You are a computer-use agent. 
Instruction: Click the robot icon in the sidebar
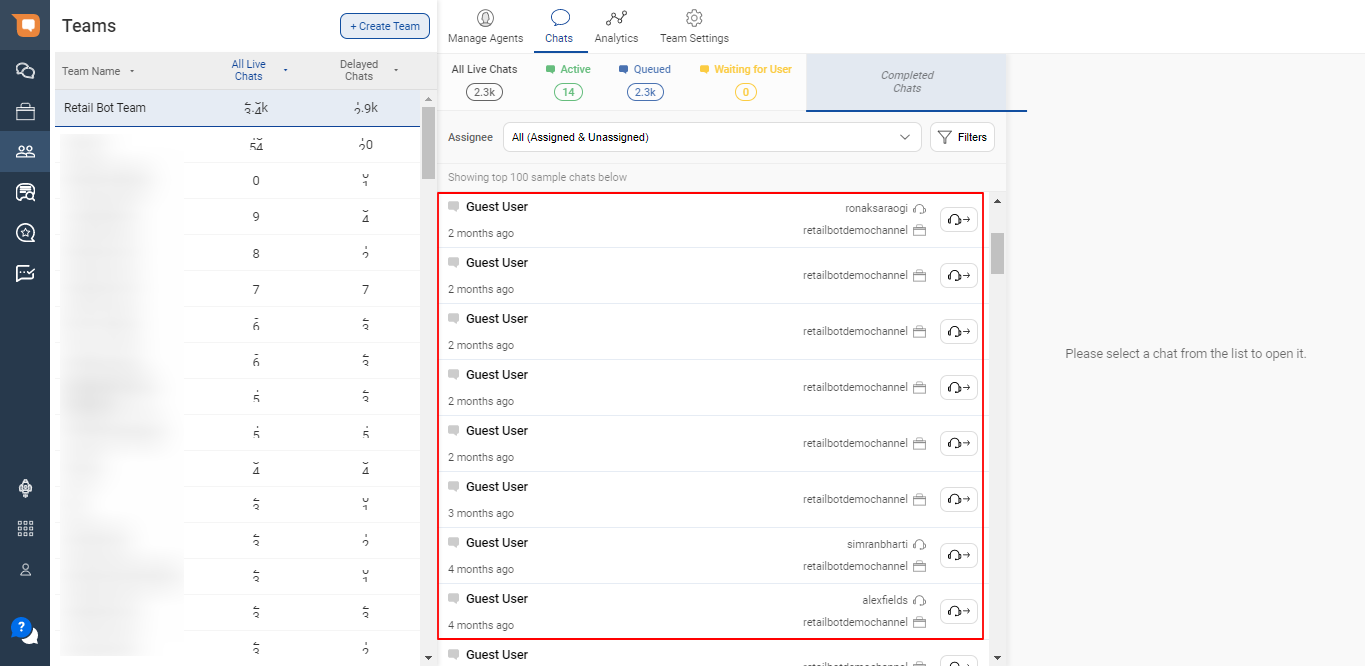[x=26, y=488]
